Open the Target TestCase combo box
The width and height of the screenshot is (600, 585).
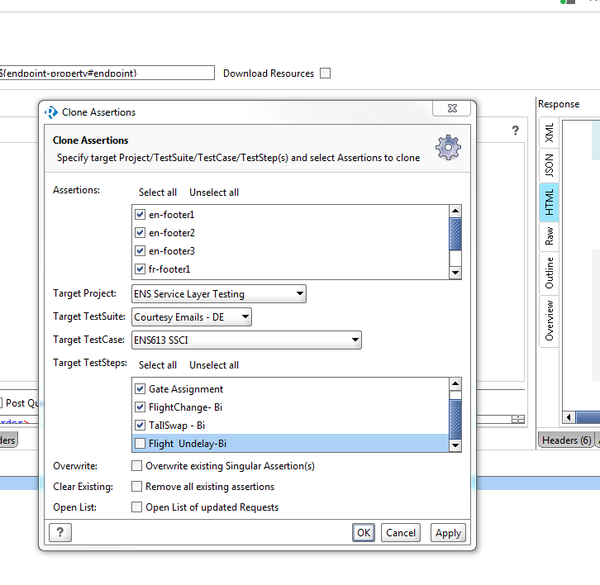pyautogui.click(x=246, y=341)
